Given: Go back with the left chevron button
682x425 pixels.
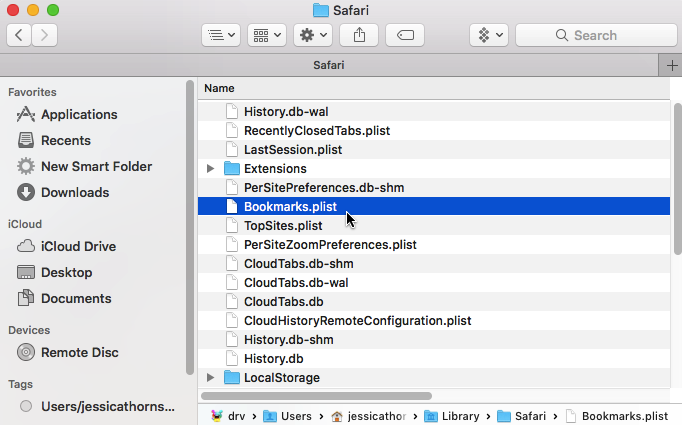Looking at the screenshot, I should click(x=19, y=35).
